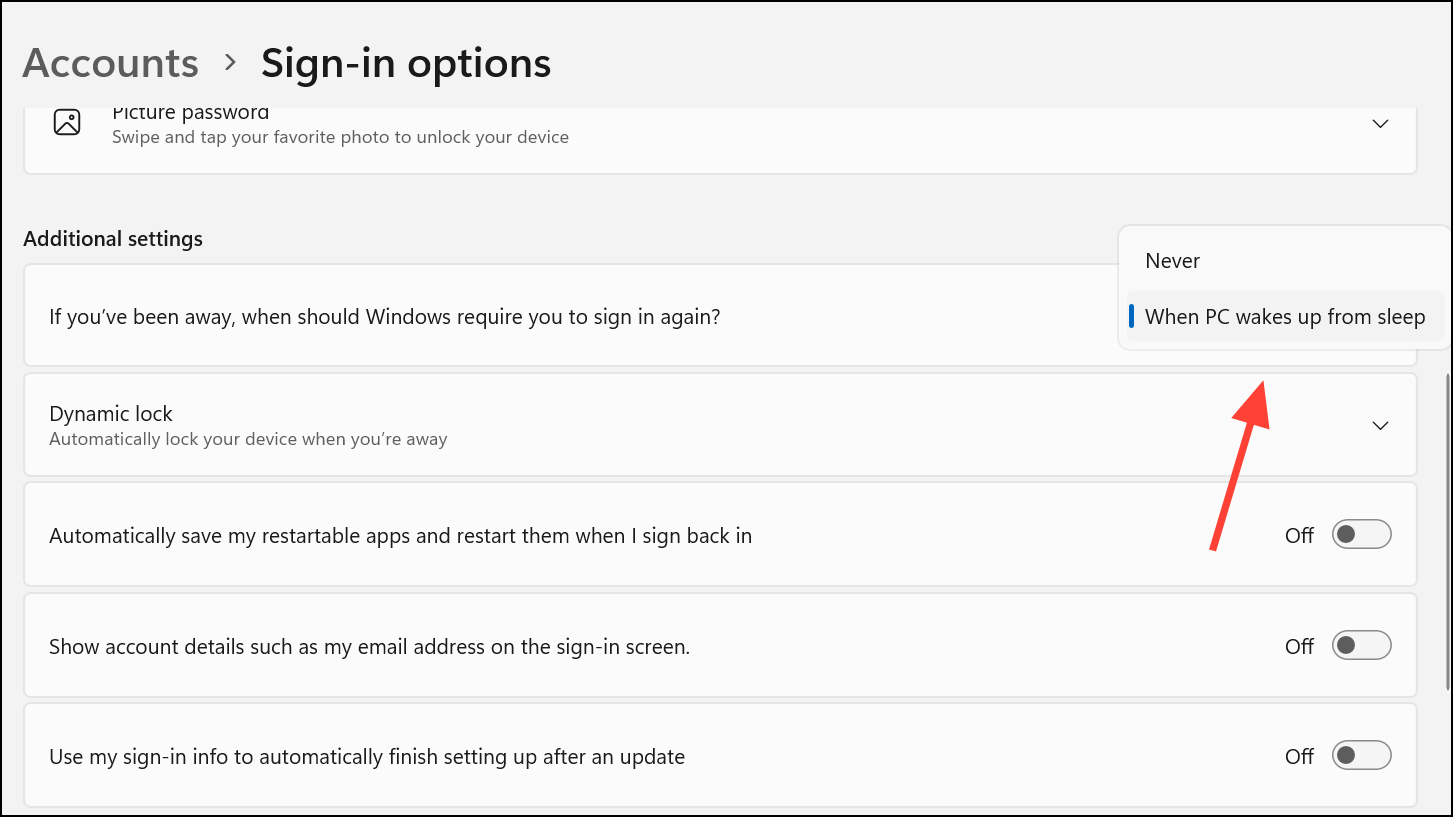
Task: Click the vertical scrollbar on the right
Action: 1448,532
